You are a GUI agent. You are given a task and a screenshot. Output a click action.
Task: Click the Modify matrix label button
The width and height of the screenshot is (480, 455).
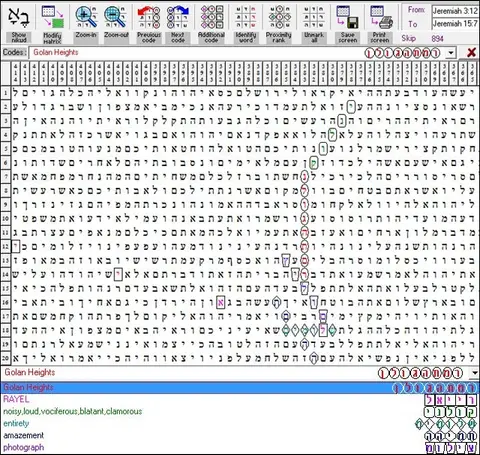pyautogui.click(x=53, y=38)
